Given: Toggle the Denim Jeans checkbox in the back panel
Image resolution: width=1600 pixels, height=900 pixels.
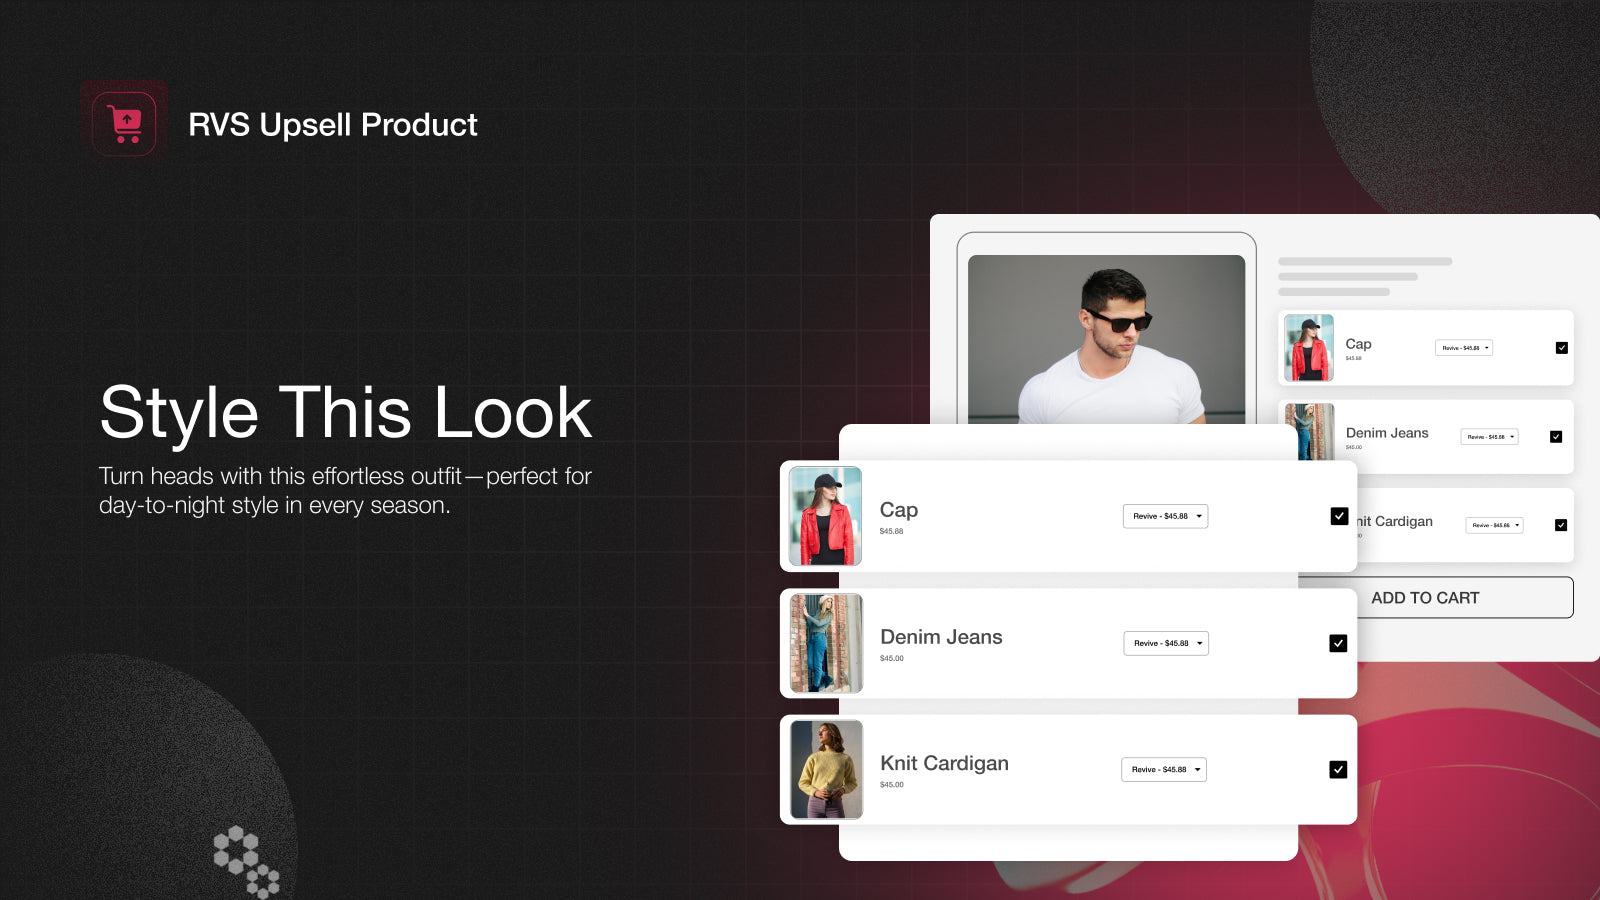Looking at the screenshot, I should pos(1556,437).
